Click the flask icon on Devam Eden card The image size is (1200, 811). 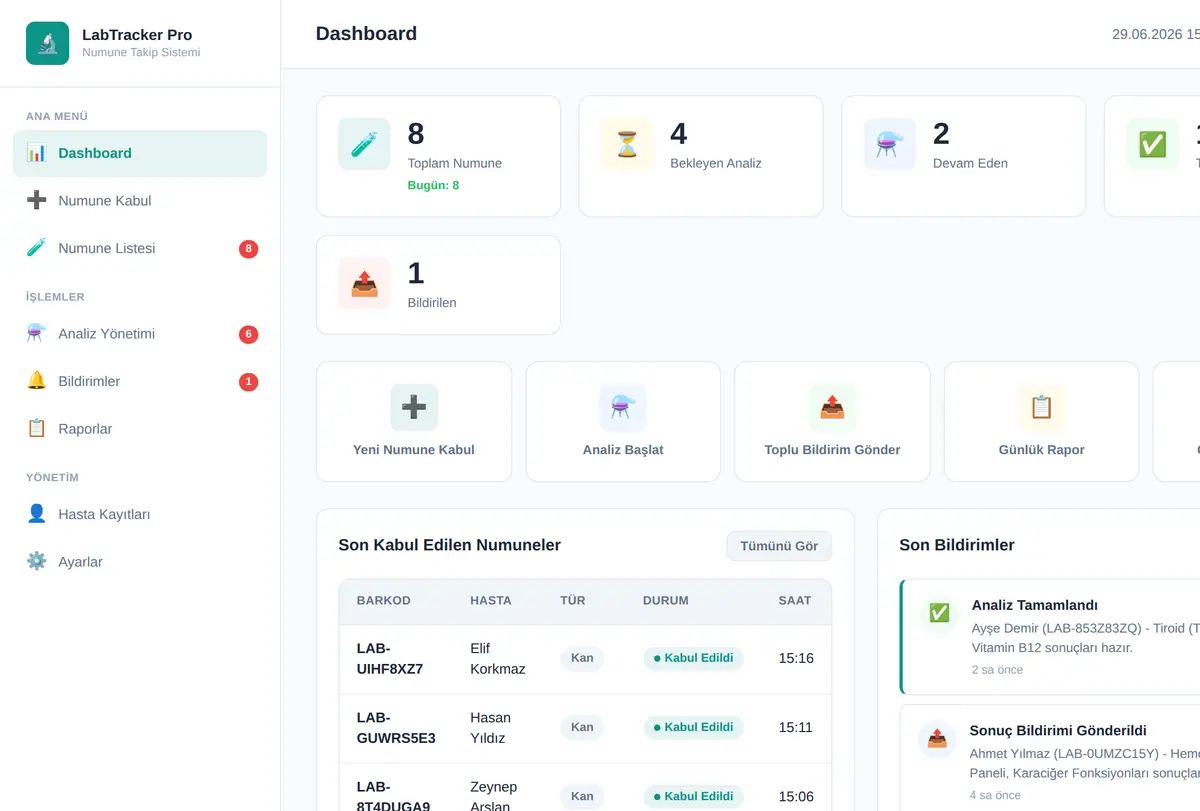(890, 144)
